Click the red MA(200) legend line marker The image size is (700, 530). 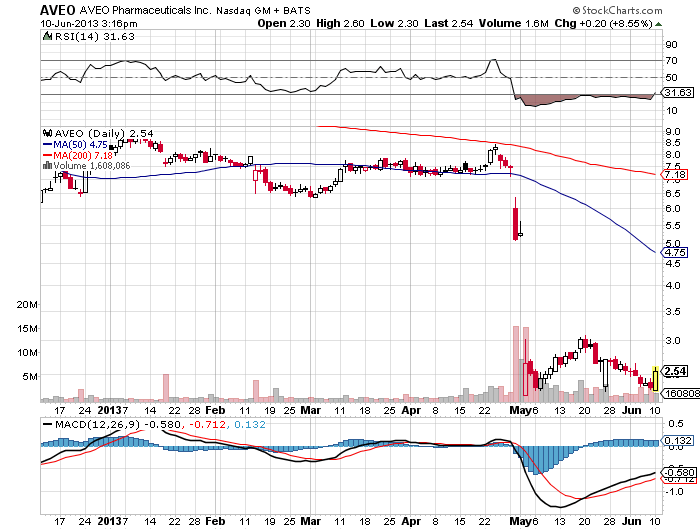(x=47, y=155)
